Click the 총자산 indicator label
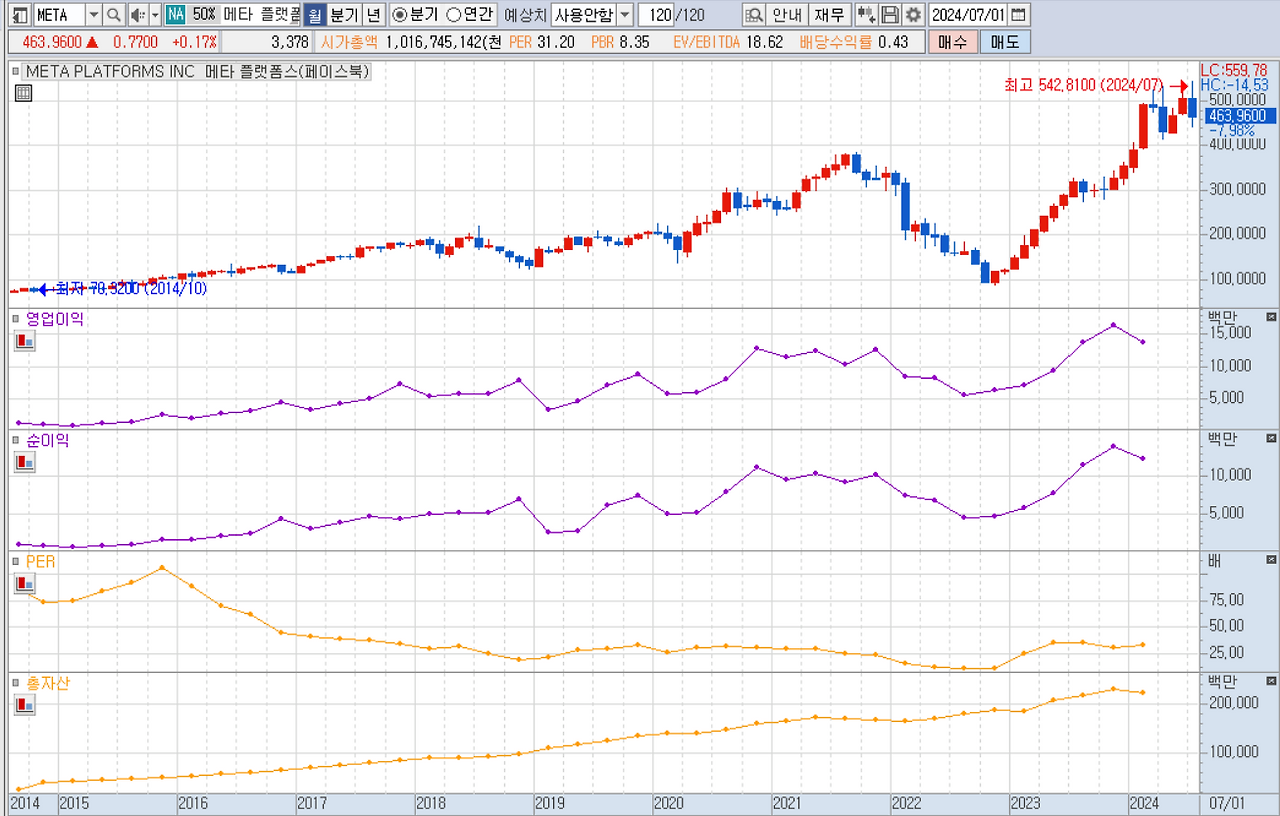The height and width of the screenshot is (816, 1280). coord(48,683)
